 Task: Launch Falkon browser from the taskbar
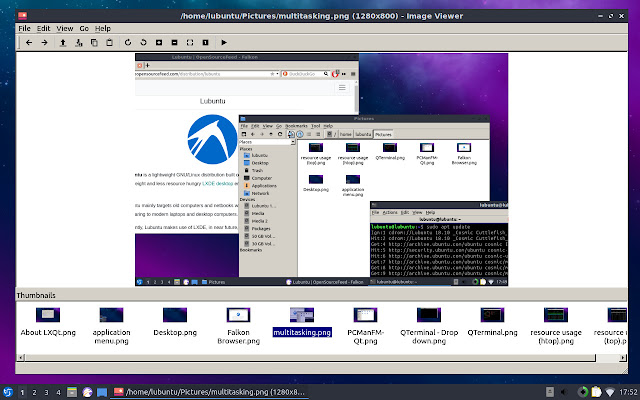[x=87, y=392]
